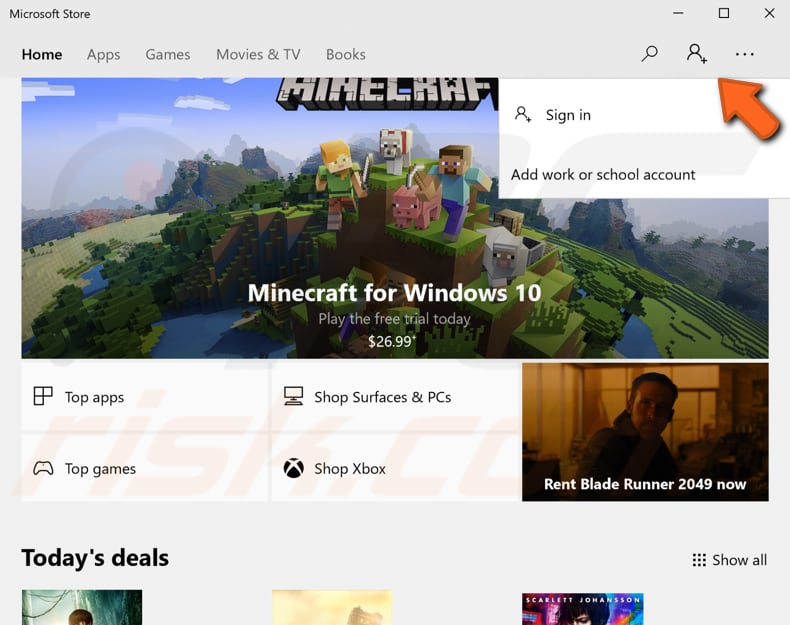Click Play the free trial today text
This screenshot has height=625, width=790.
(394, 319)
